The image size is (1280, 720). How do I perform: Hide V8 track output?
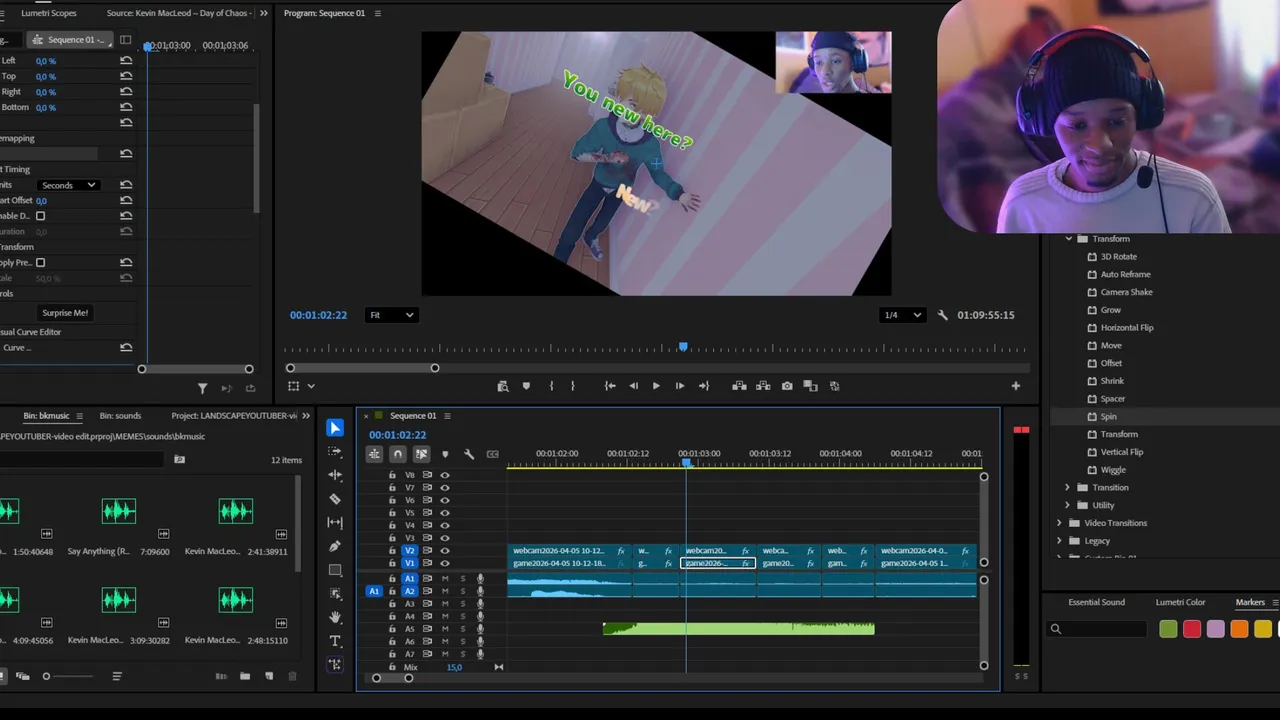point(445,475)
